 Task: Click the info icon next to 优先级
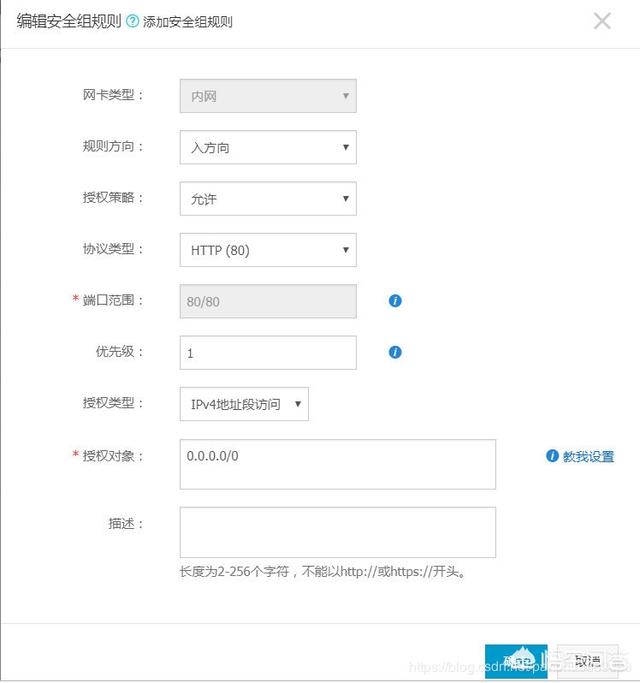395,352
